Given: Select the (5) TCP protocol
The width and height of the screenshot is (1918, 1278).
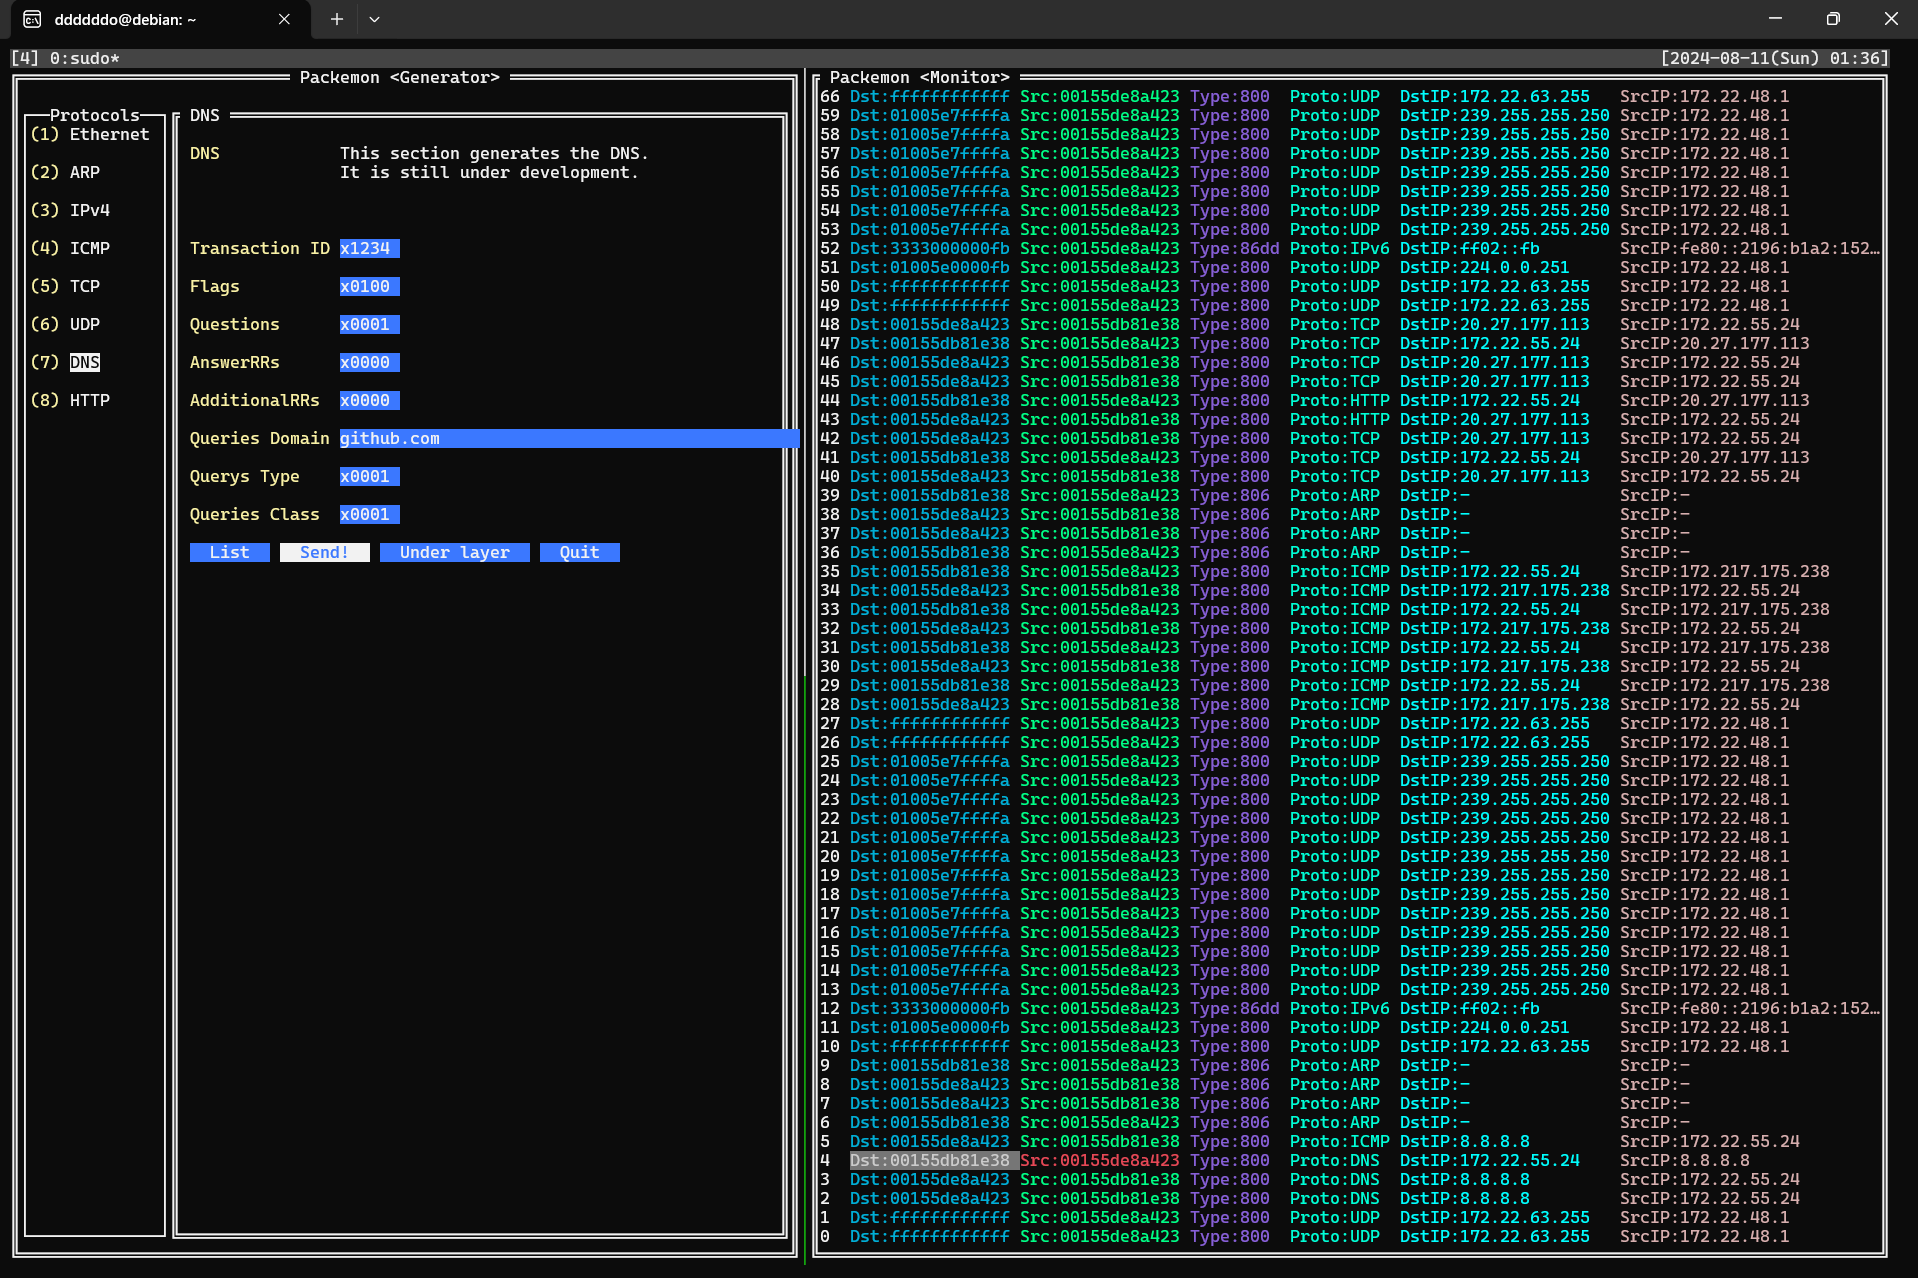Looking at the screenshot, I should point(65,286).
